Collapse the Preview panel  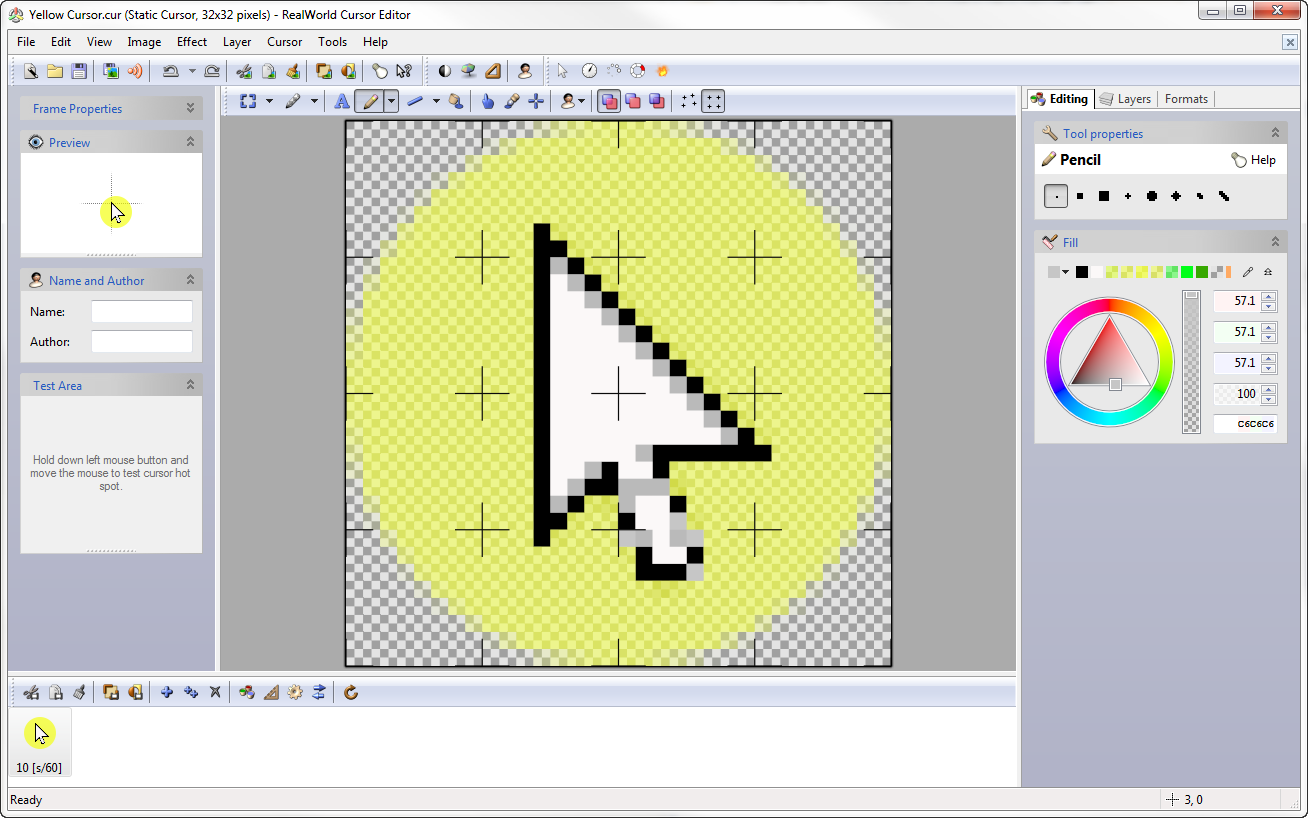coord(190,142)
